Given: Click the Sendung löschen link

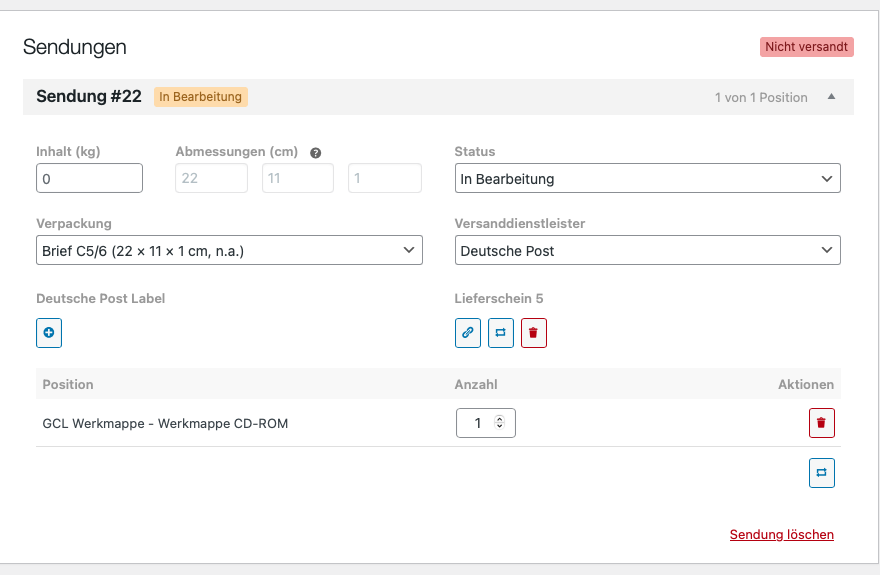Looking at the screenshot, I should [x=781, y=535].
